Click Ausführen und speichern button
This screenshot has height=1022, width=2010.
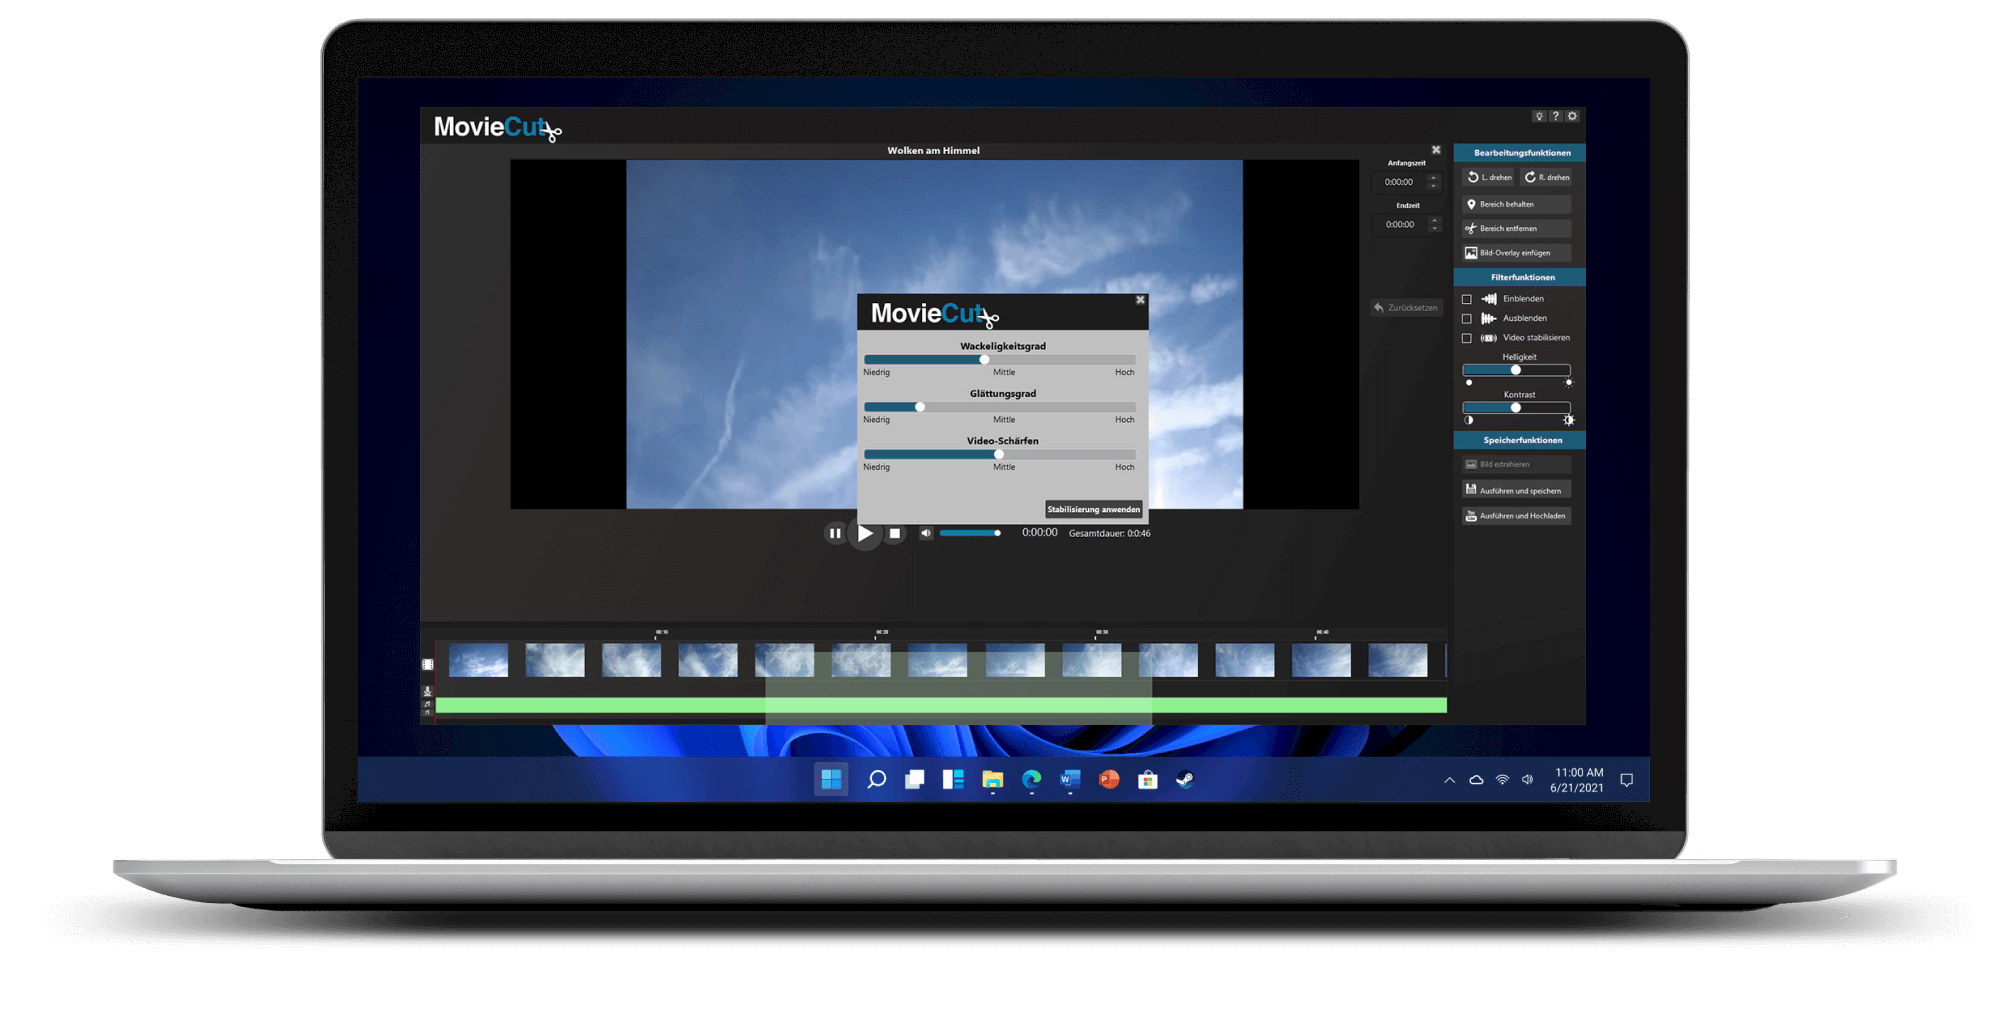pos(1516,490)
